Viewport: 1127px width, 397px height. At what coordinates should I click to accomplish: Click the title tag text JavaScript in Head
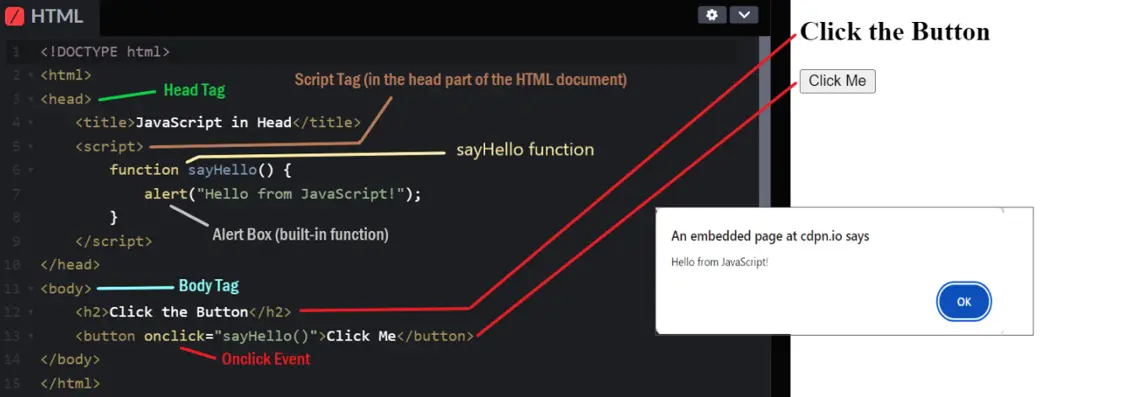(x=213, y=122)
